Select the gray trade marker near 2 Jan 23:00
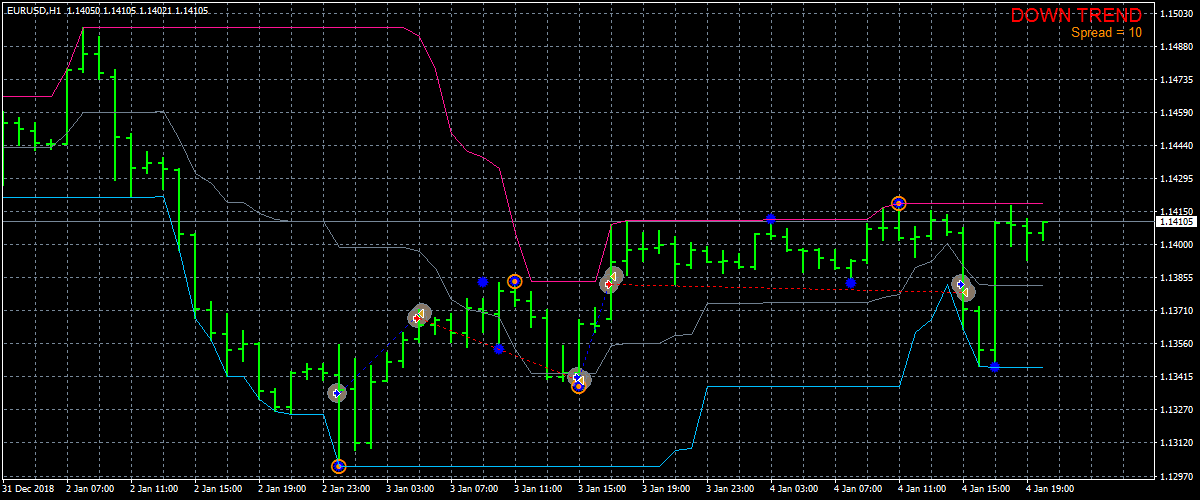This screenshot has height=500, width=1200. (337, 393)
